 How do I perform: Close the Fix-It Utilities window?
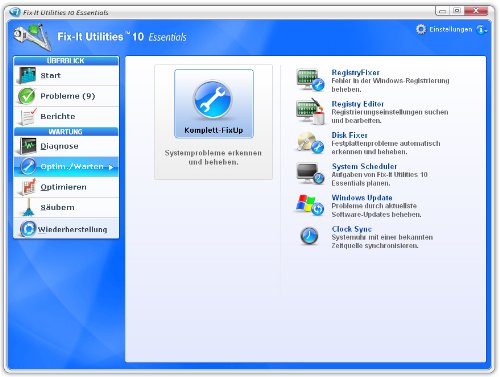pyautogui.click(x=476, y=11)
